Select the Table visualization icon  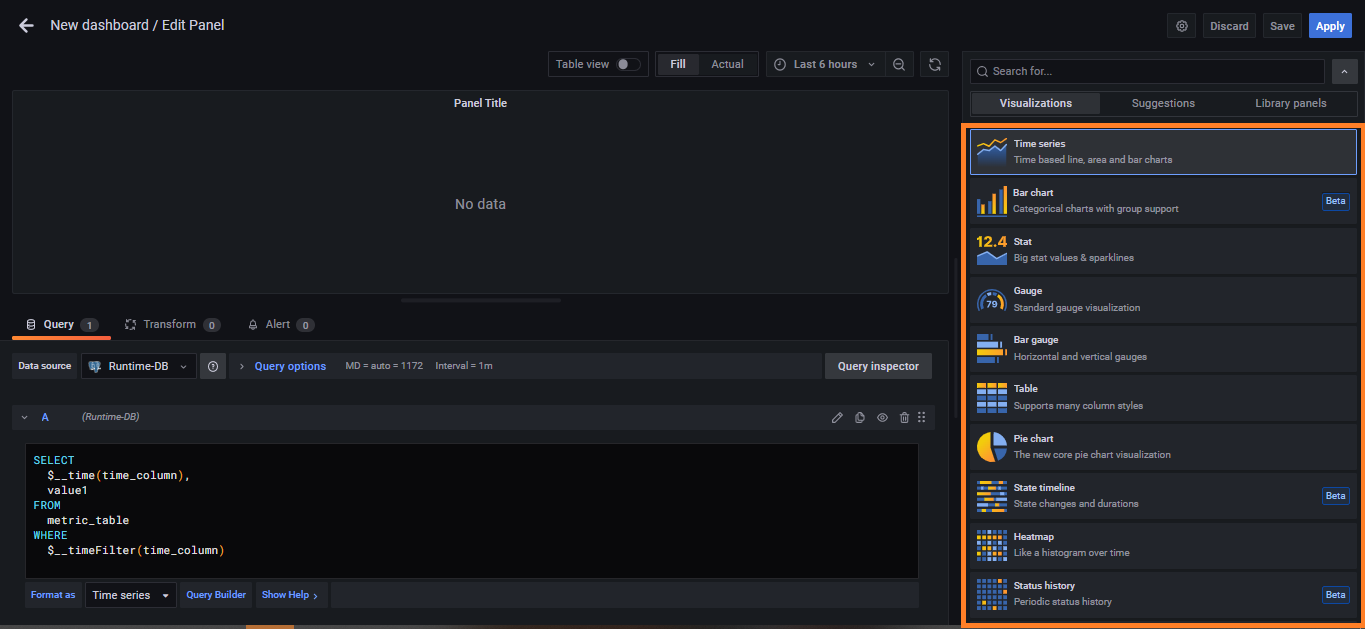pos(992,397)
